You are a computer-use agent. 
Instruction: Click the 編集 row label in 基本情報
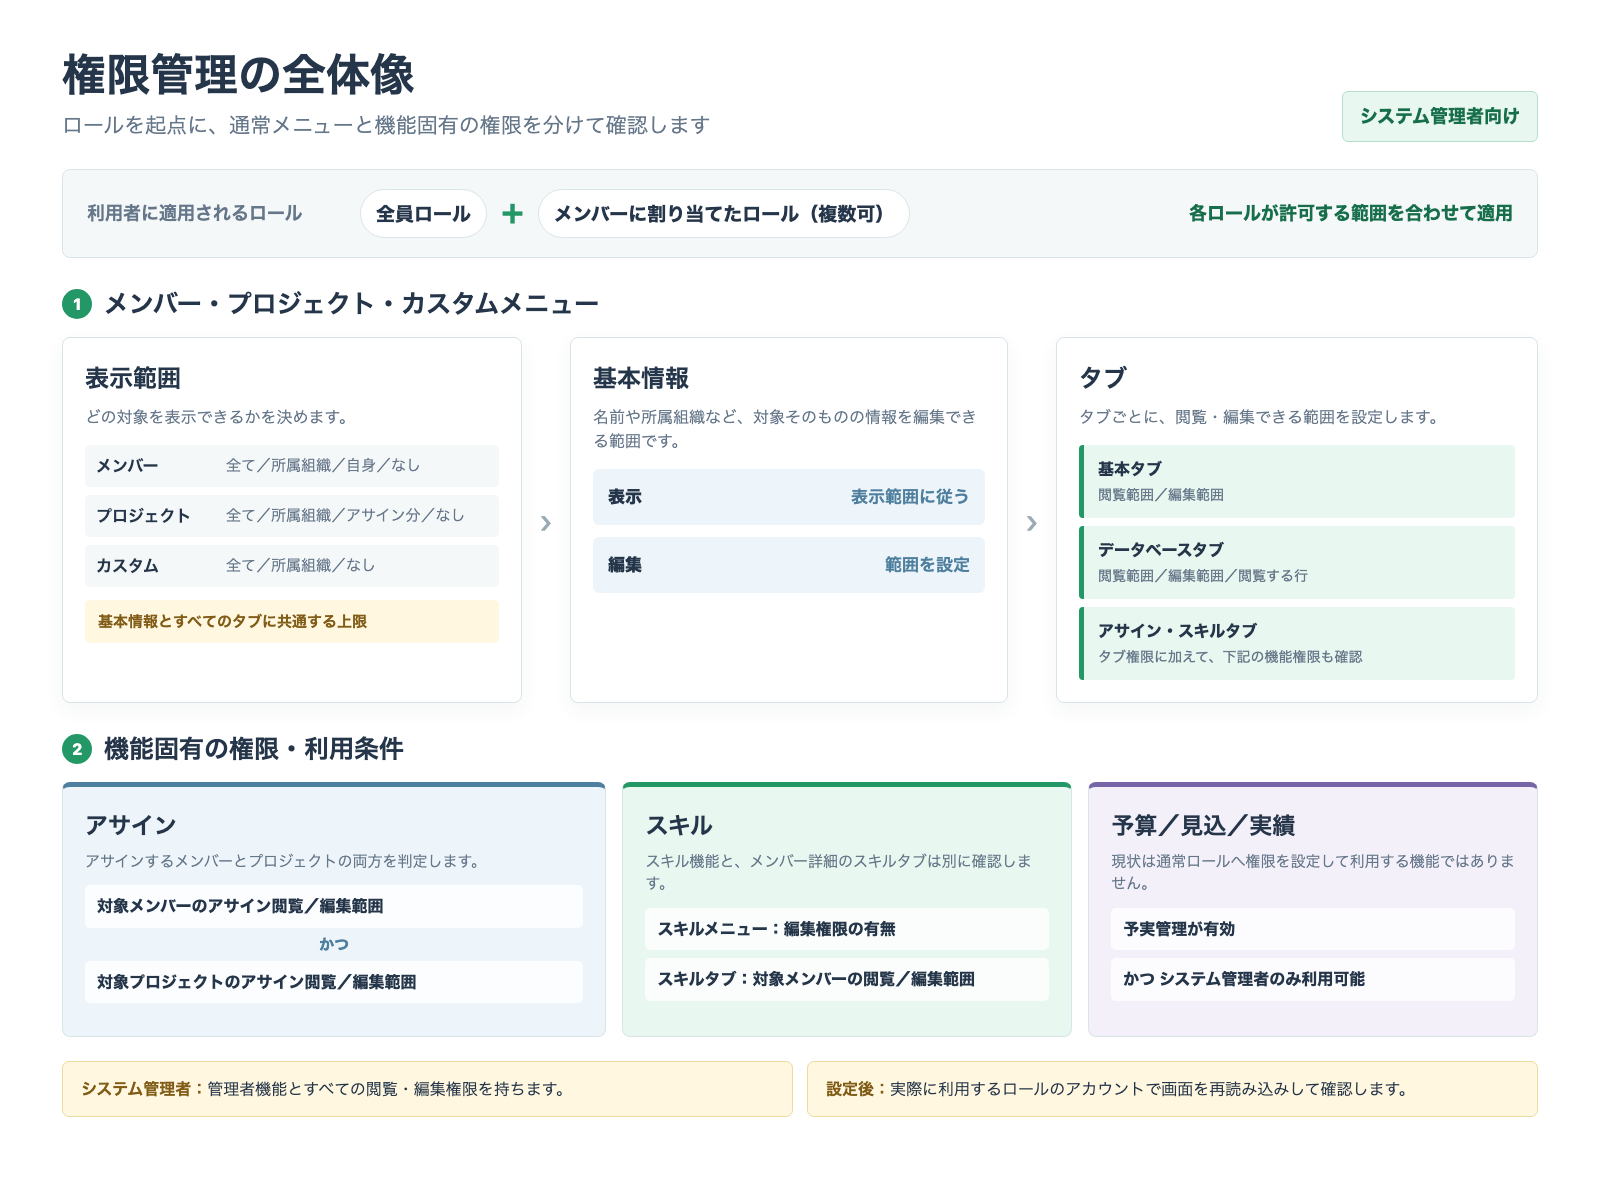625,565
